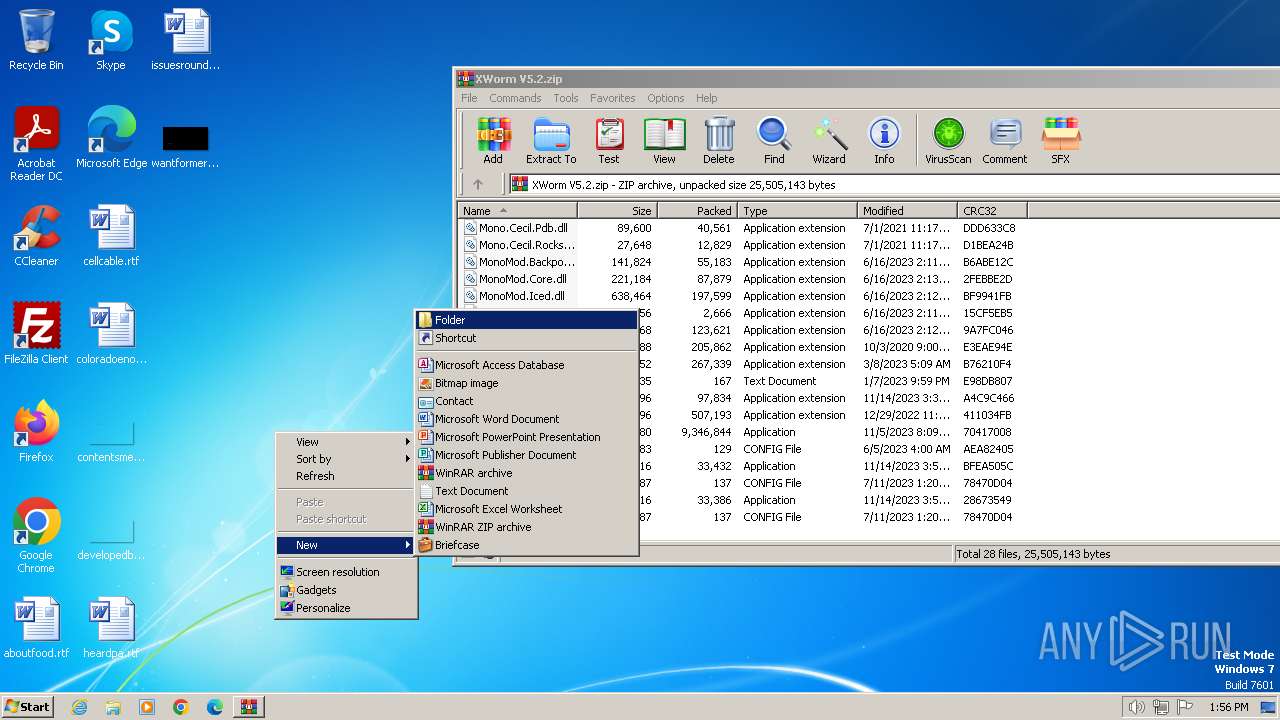Open the Find magnifier tool
The width and height of the screenshot is (1280, 720).
774,141
